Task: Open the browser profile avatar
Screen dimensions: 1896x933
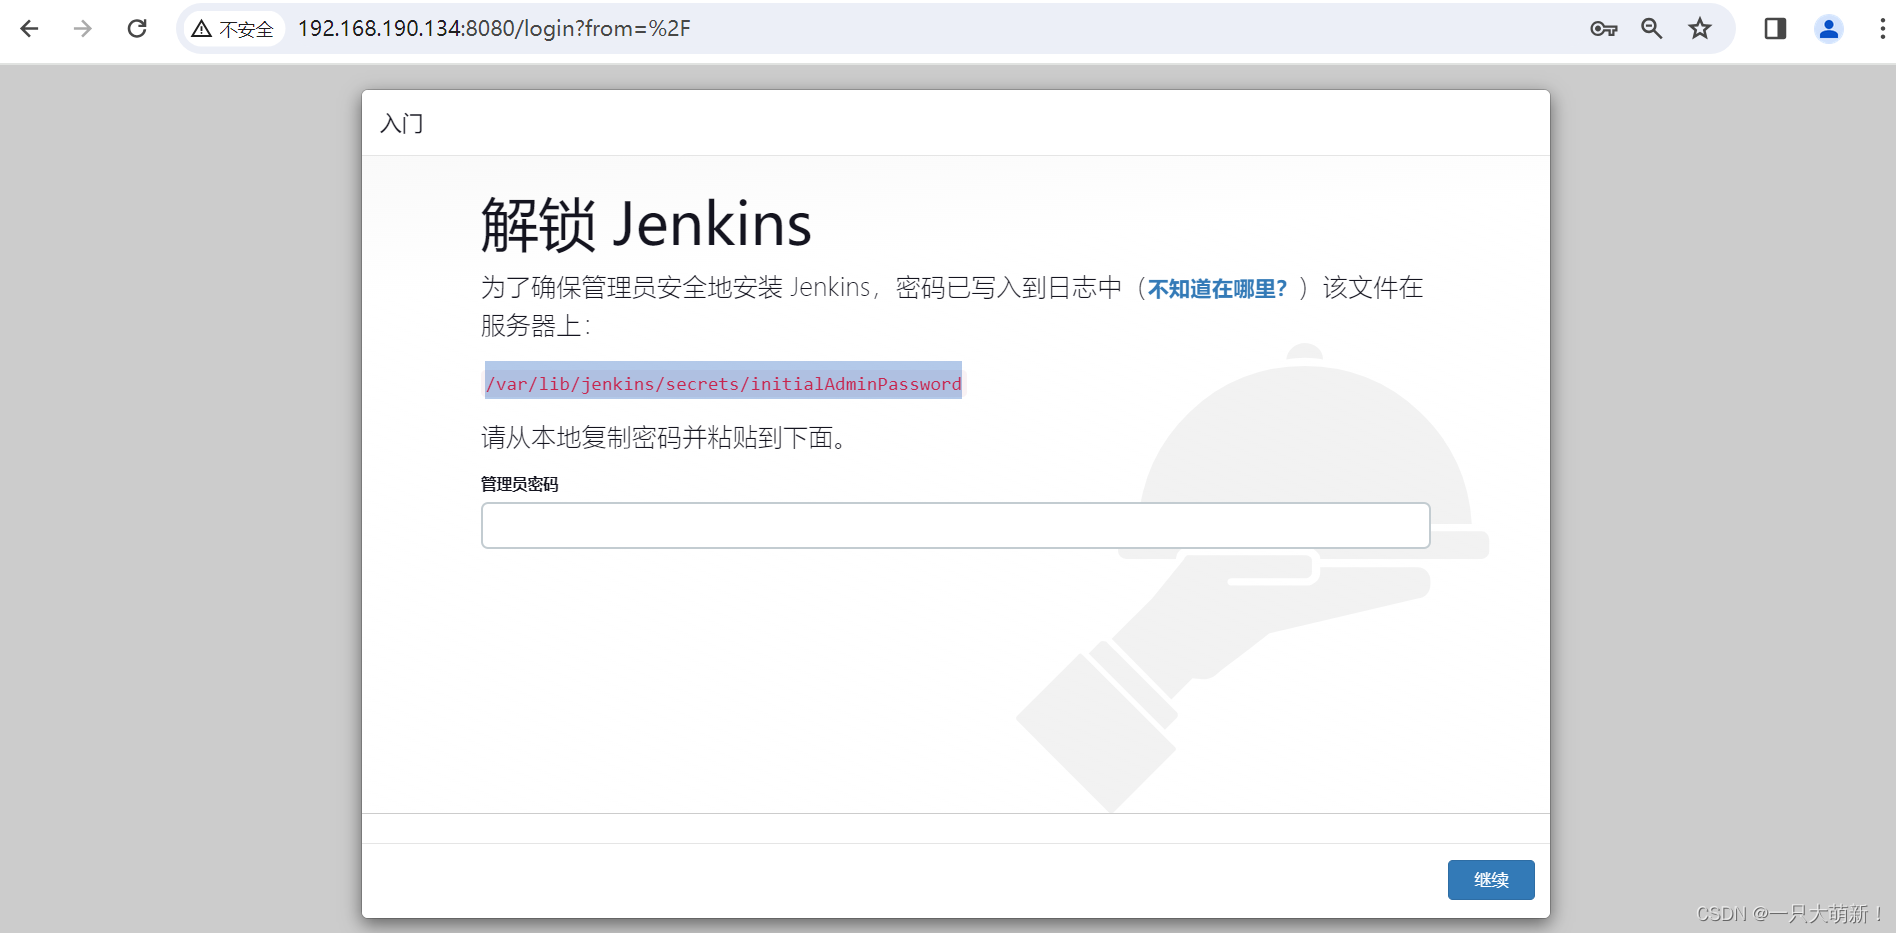Action: (x=1829, y=28)
